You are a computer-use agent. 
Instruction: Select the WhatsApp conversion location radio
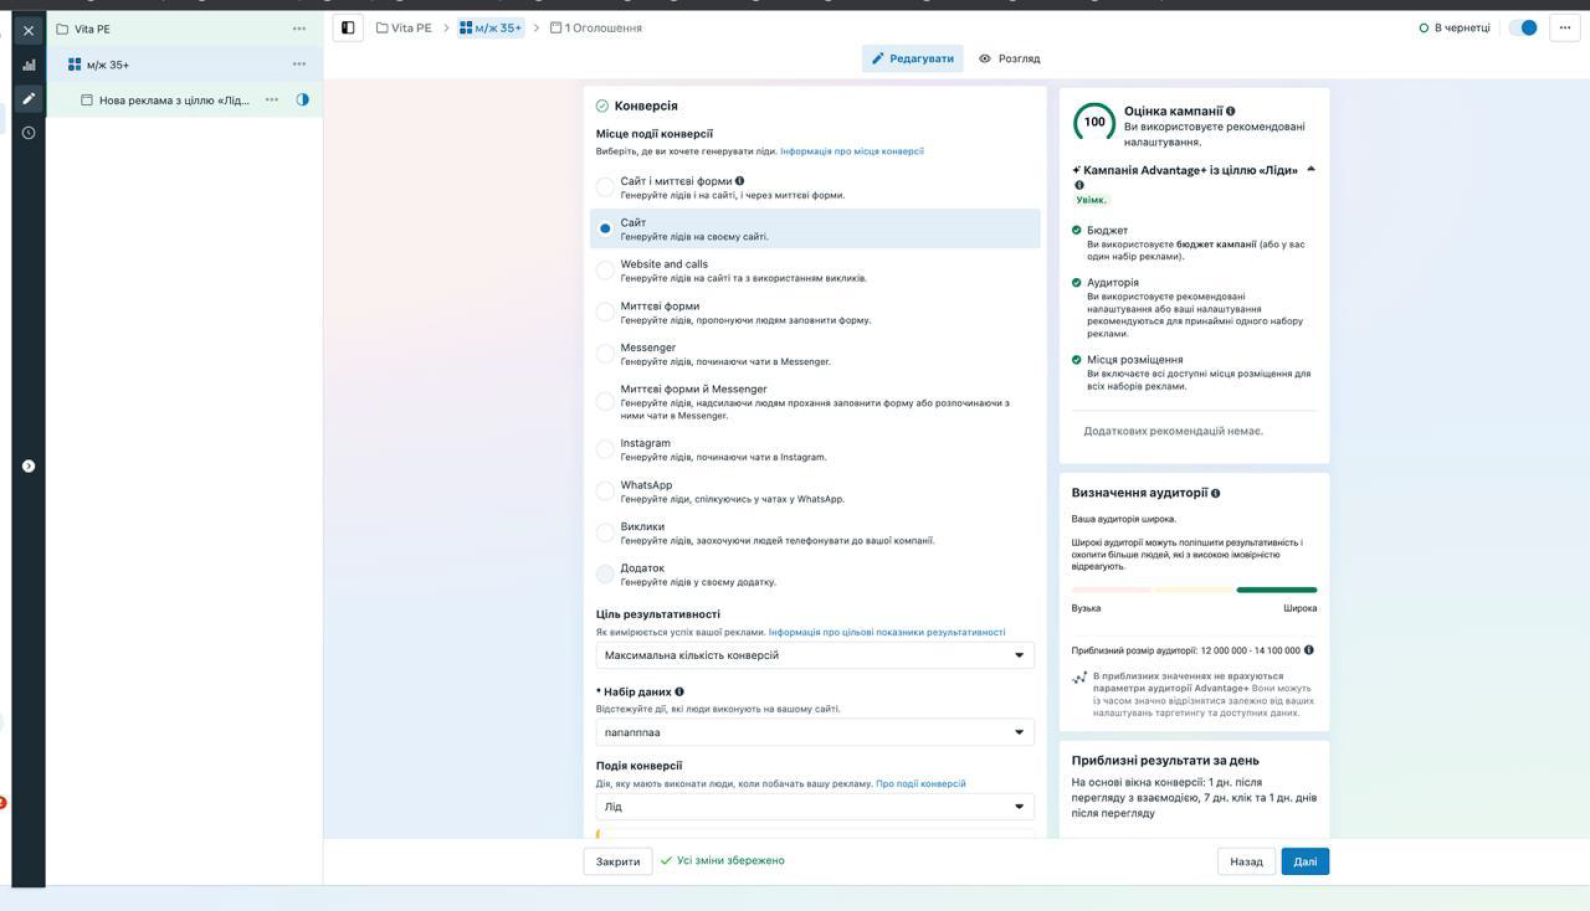pos(605,491)
